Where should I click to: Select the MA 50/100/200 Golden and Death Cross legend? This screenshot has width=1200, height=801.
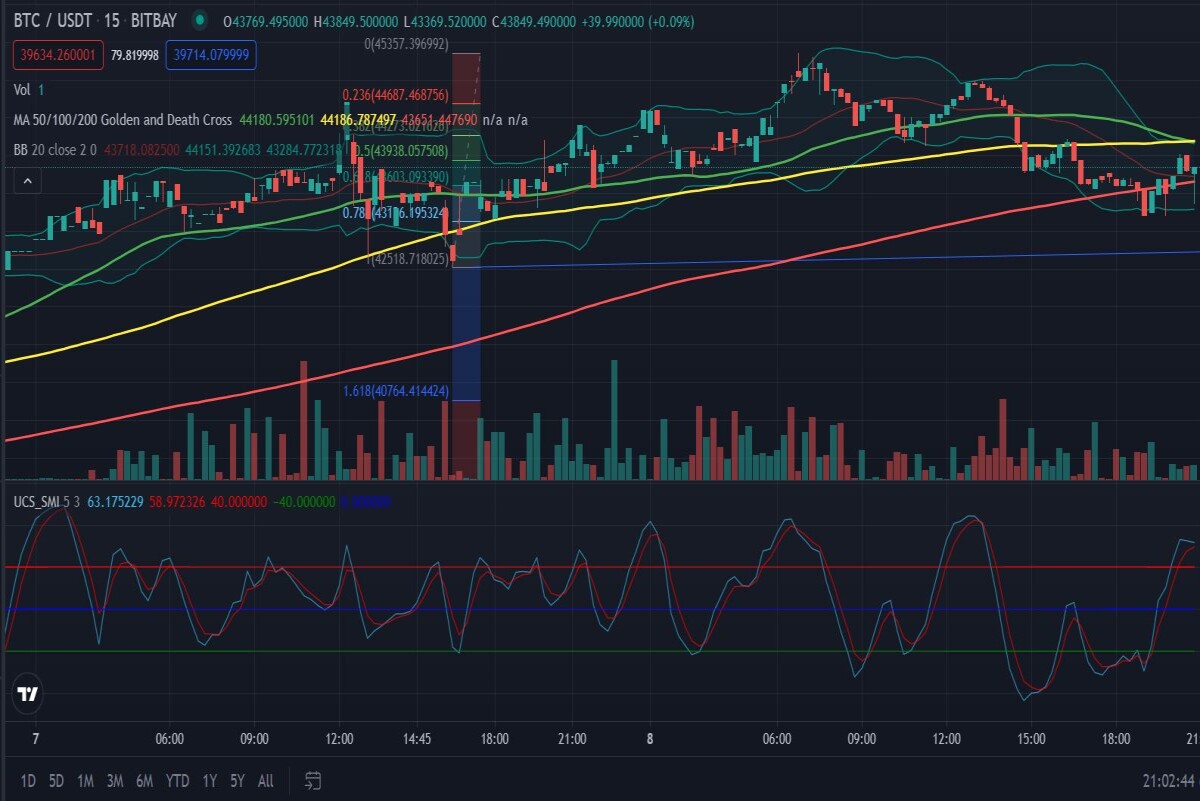(123, 120)
